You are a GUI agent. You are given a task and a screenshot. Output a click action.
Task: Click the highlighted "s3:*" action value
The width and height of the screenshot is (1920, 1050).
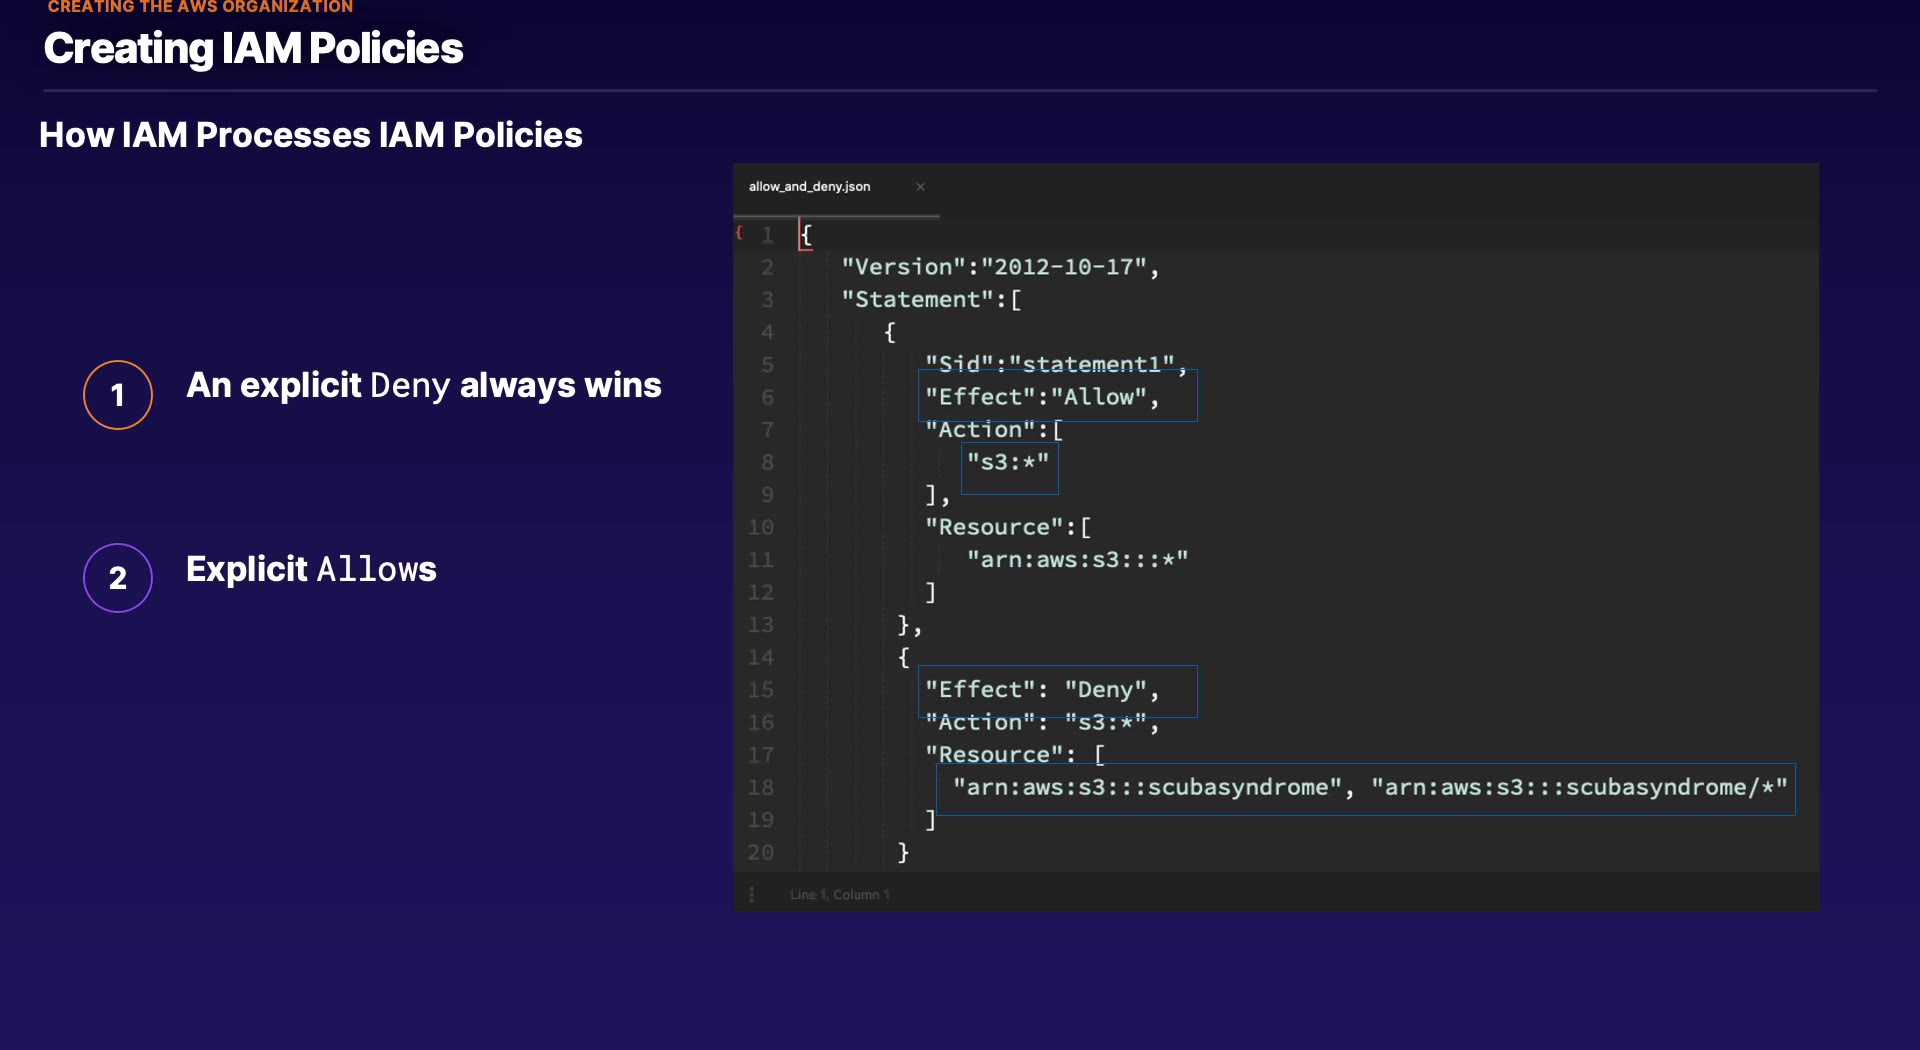[x=1008, y=462]
